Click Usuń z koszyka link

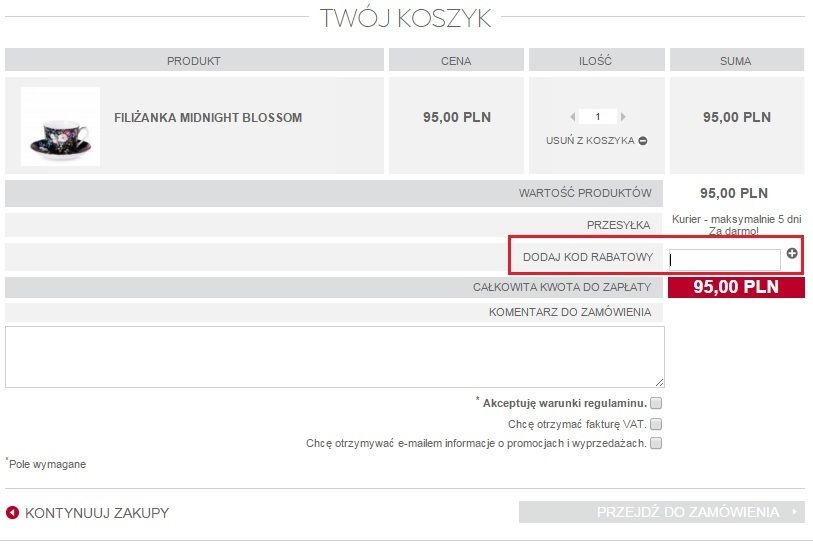tap(590, 140)
